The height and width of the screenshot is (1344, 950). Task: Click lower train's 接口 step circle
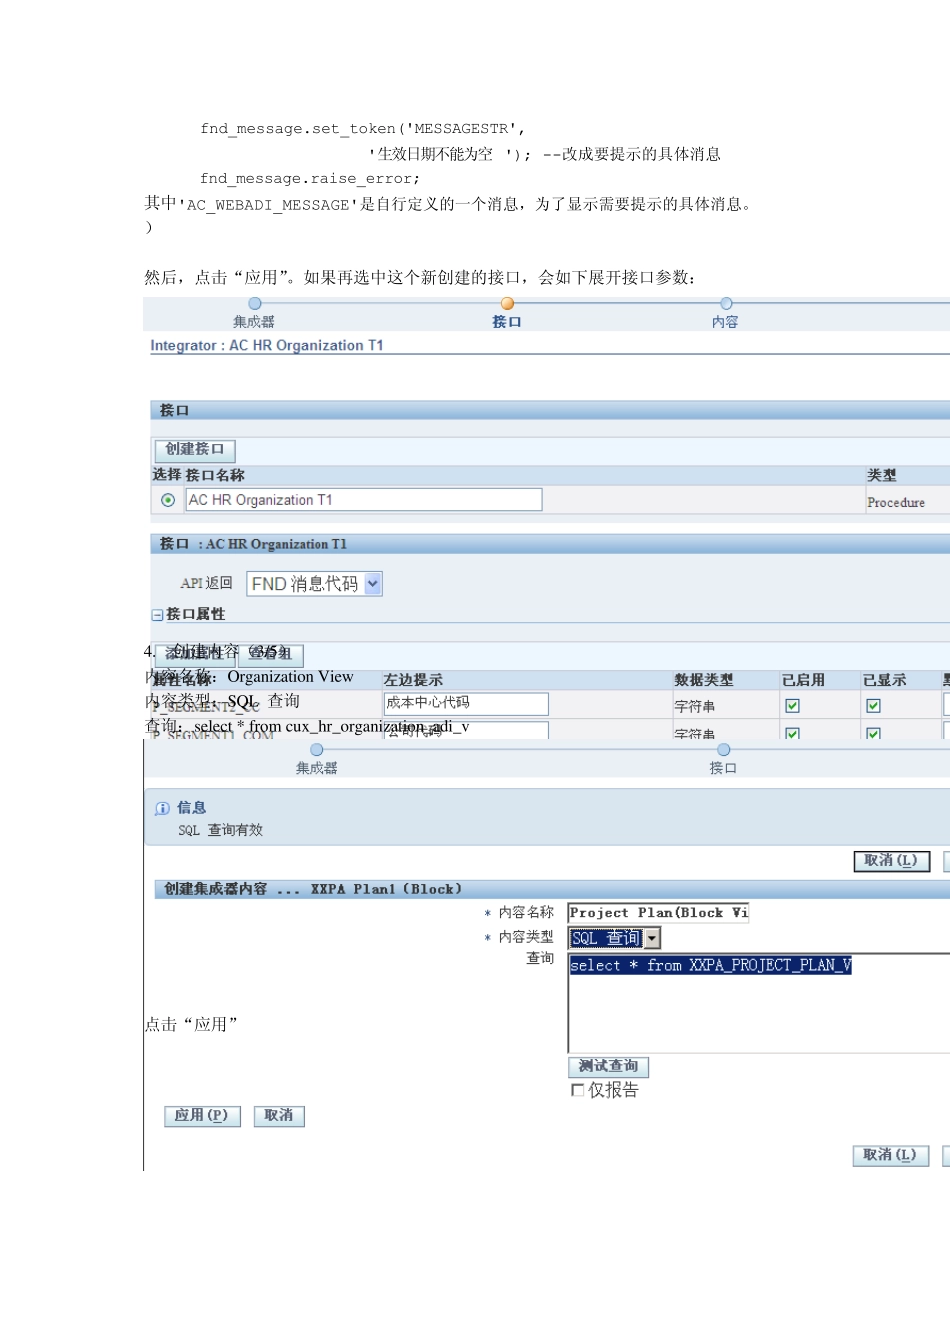(x=723, y=749)
